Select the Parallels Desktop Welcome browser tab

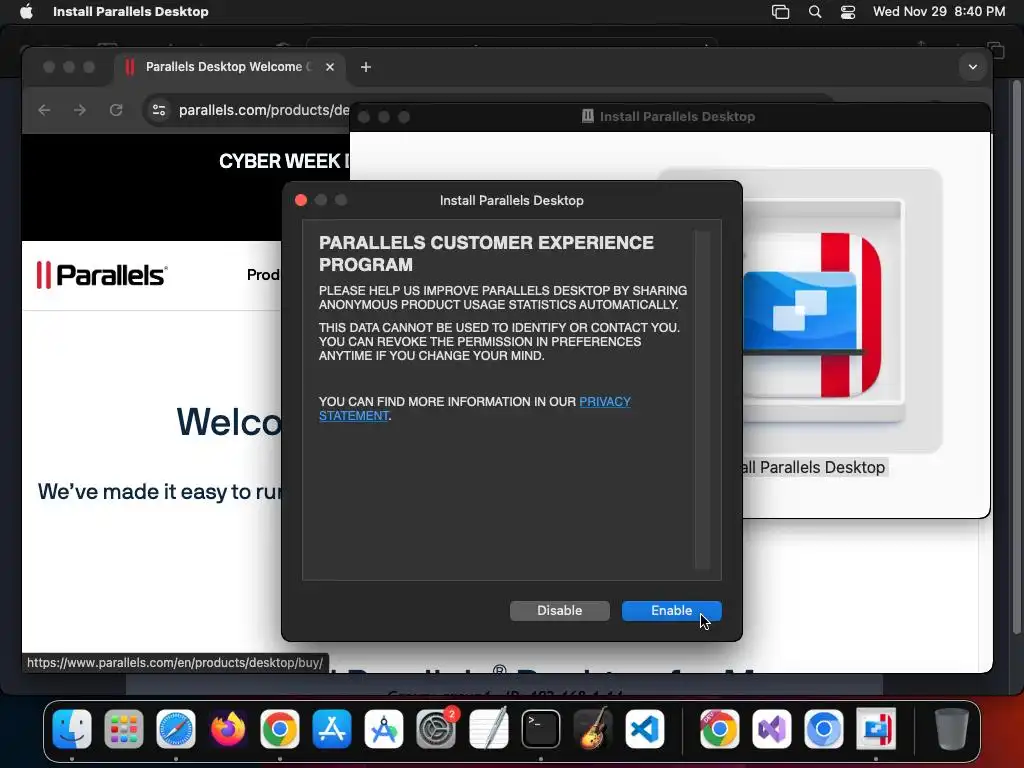click(x=229, y=67)
